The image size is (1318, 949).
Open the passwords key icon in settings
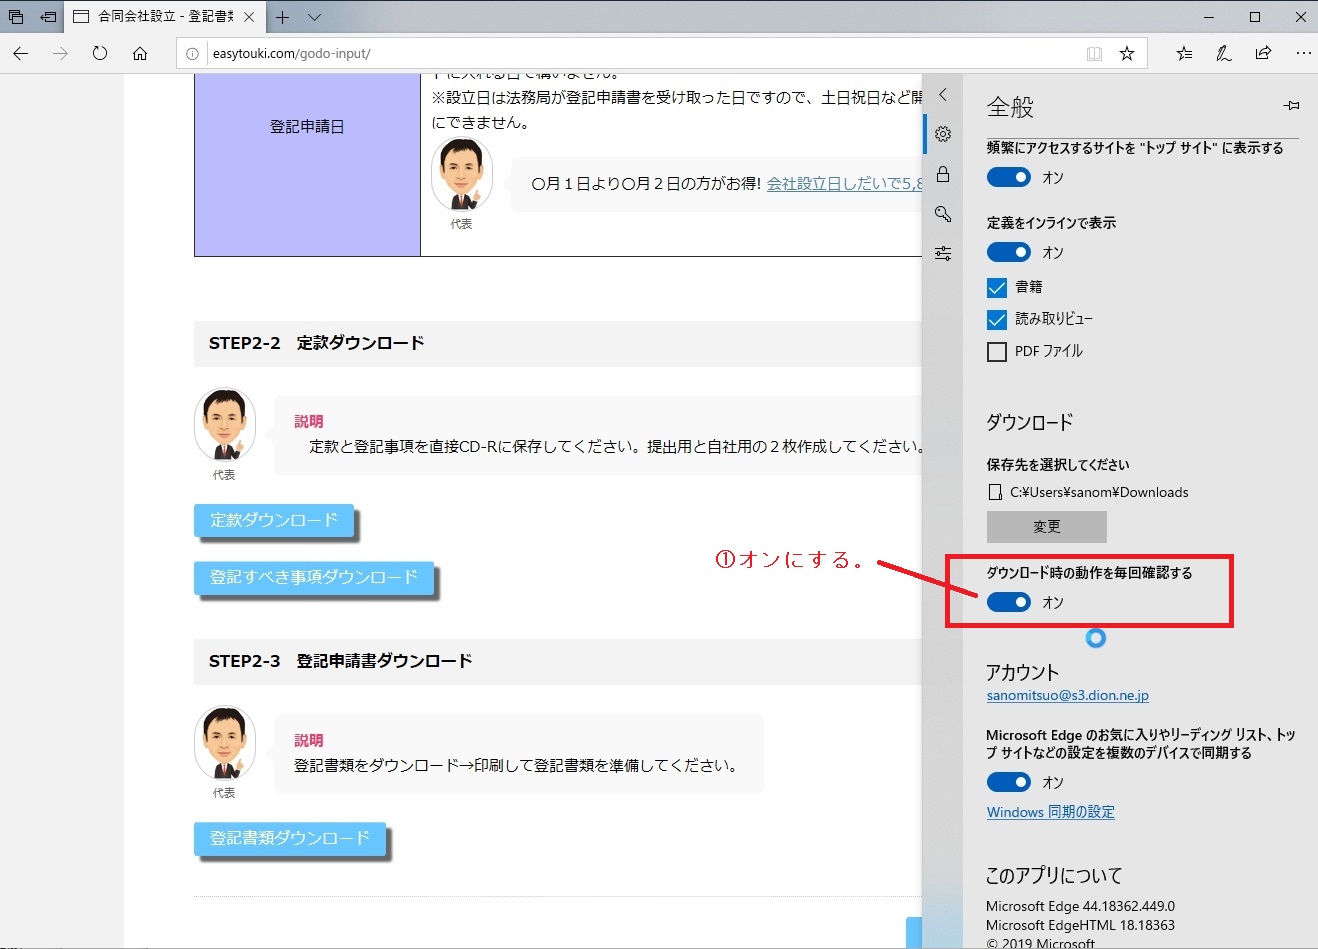942,214
